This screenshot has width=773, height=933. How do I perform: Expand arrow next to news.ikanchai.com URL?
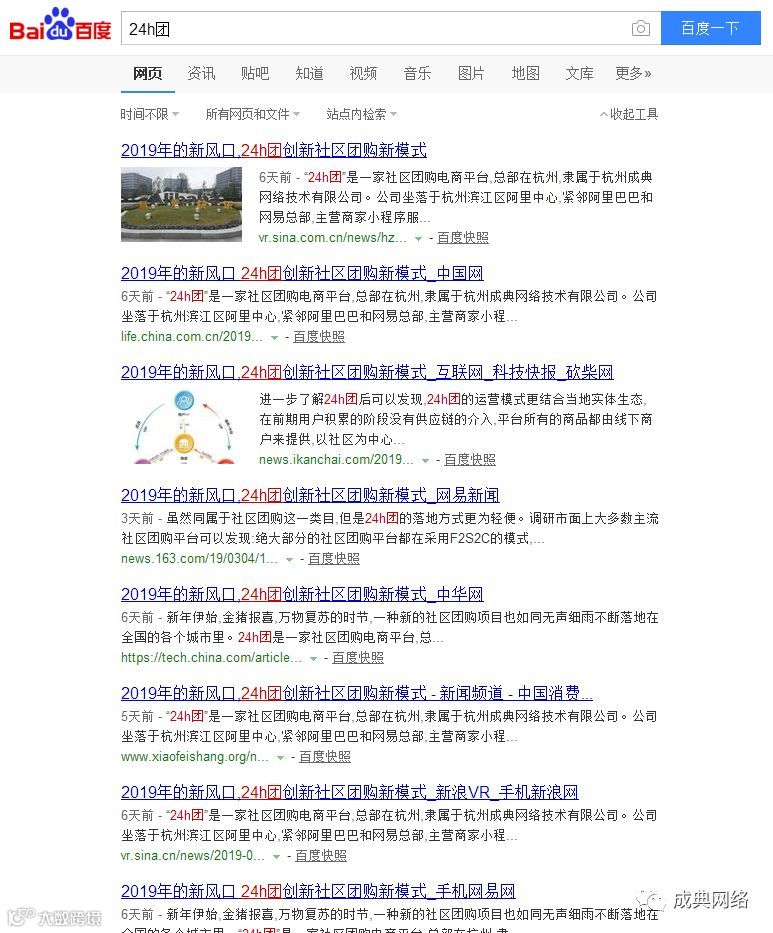(x=425, y=461)
